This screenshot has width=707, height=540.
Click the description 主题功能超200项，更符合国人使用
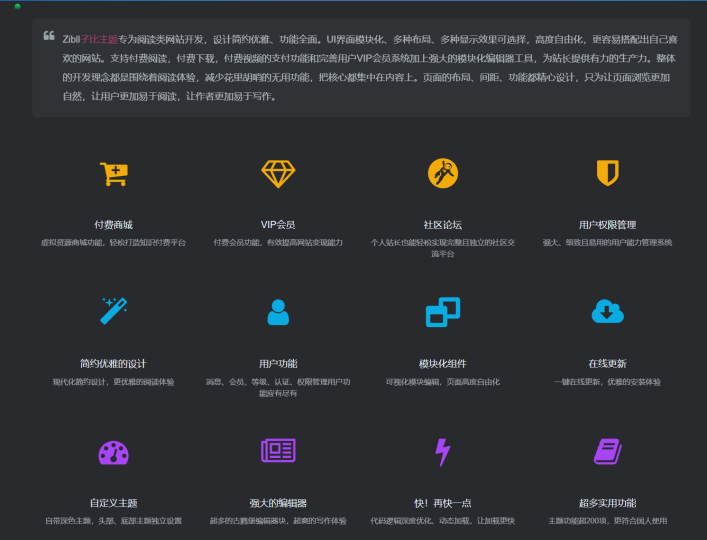607,521
